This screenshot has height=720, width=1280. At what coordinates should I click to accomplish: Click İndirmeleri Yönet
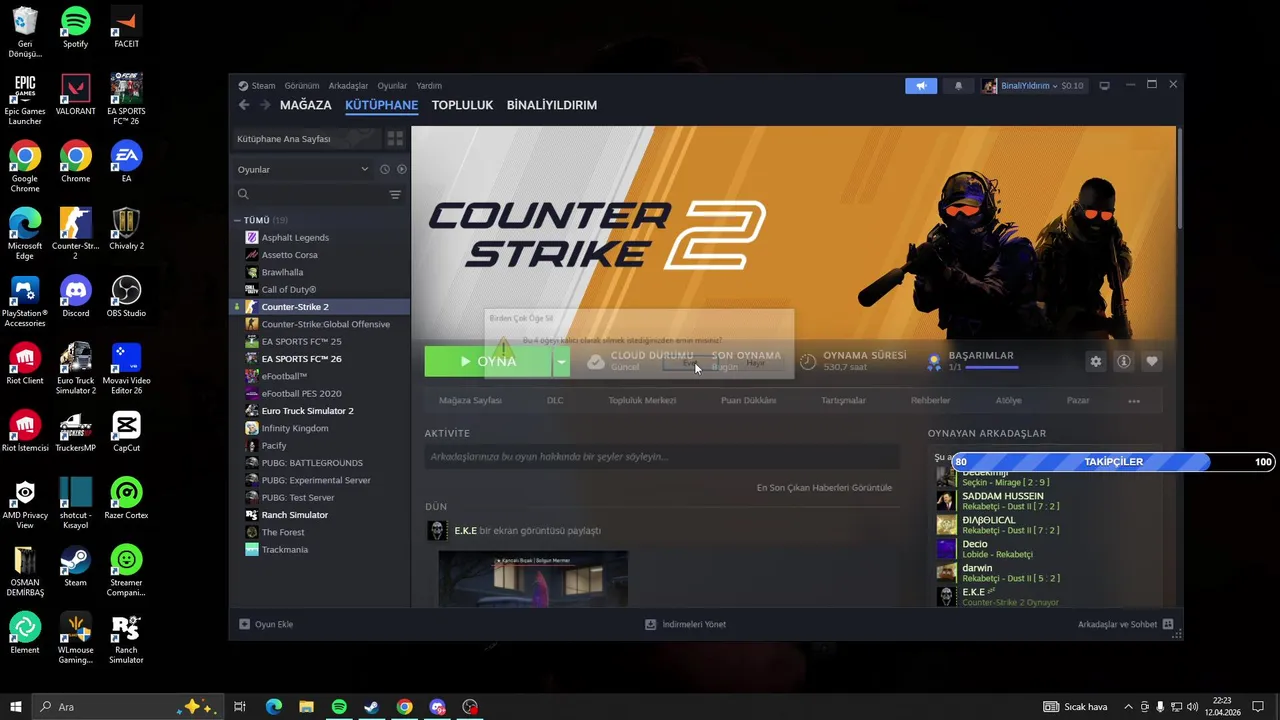686,624
